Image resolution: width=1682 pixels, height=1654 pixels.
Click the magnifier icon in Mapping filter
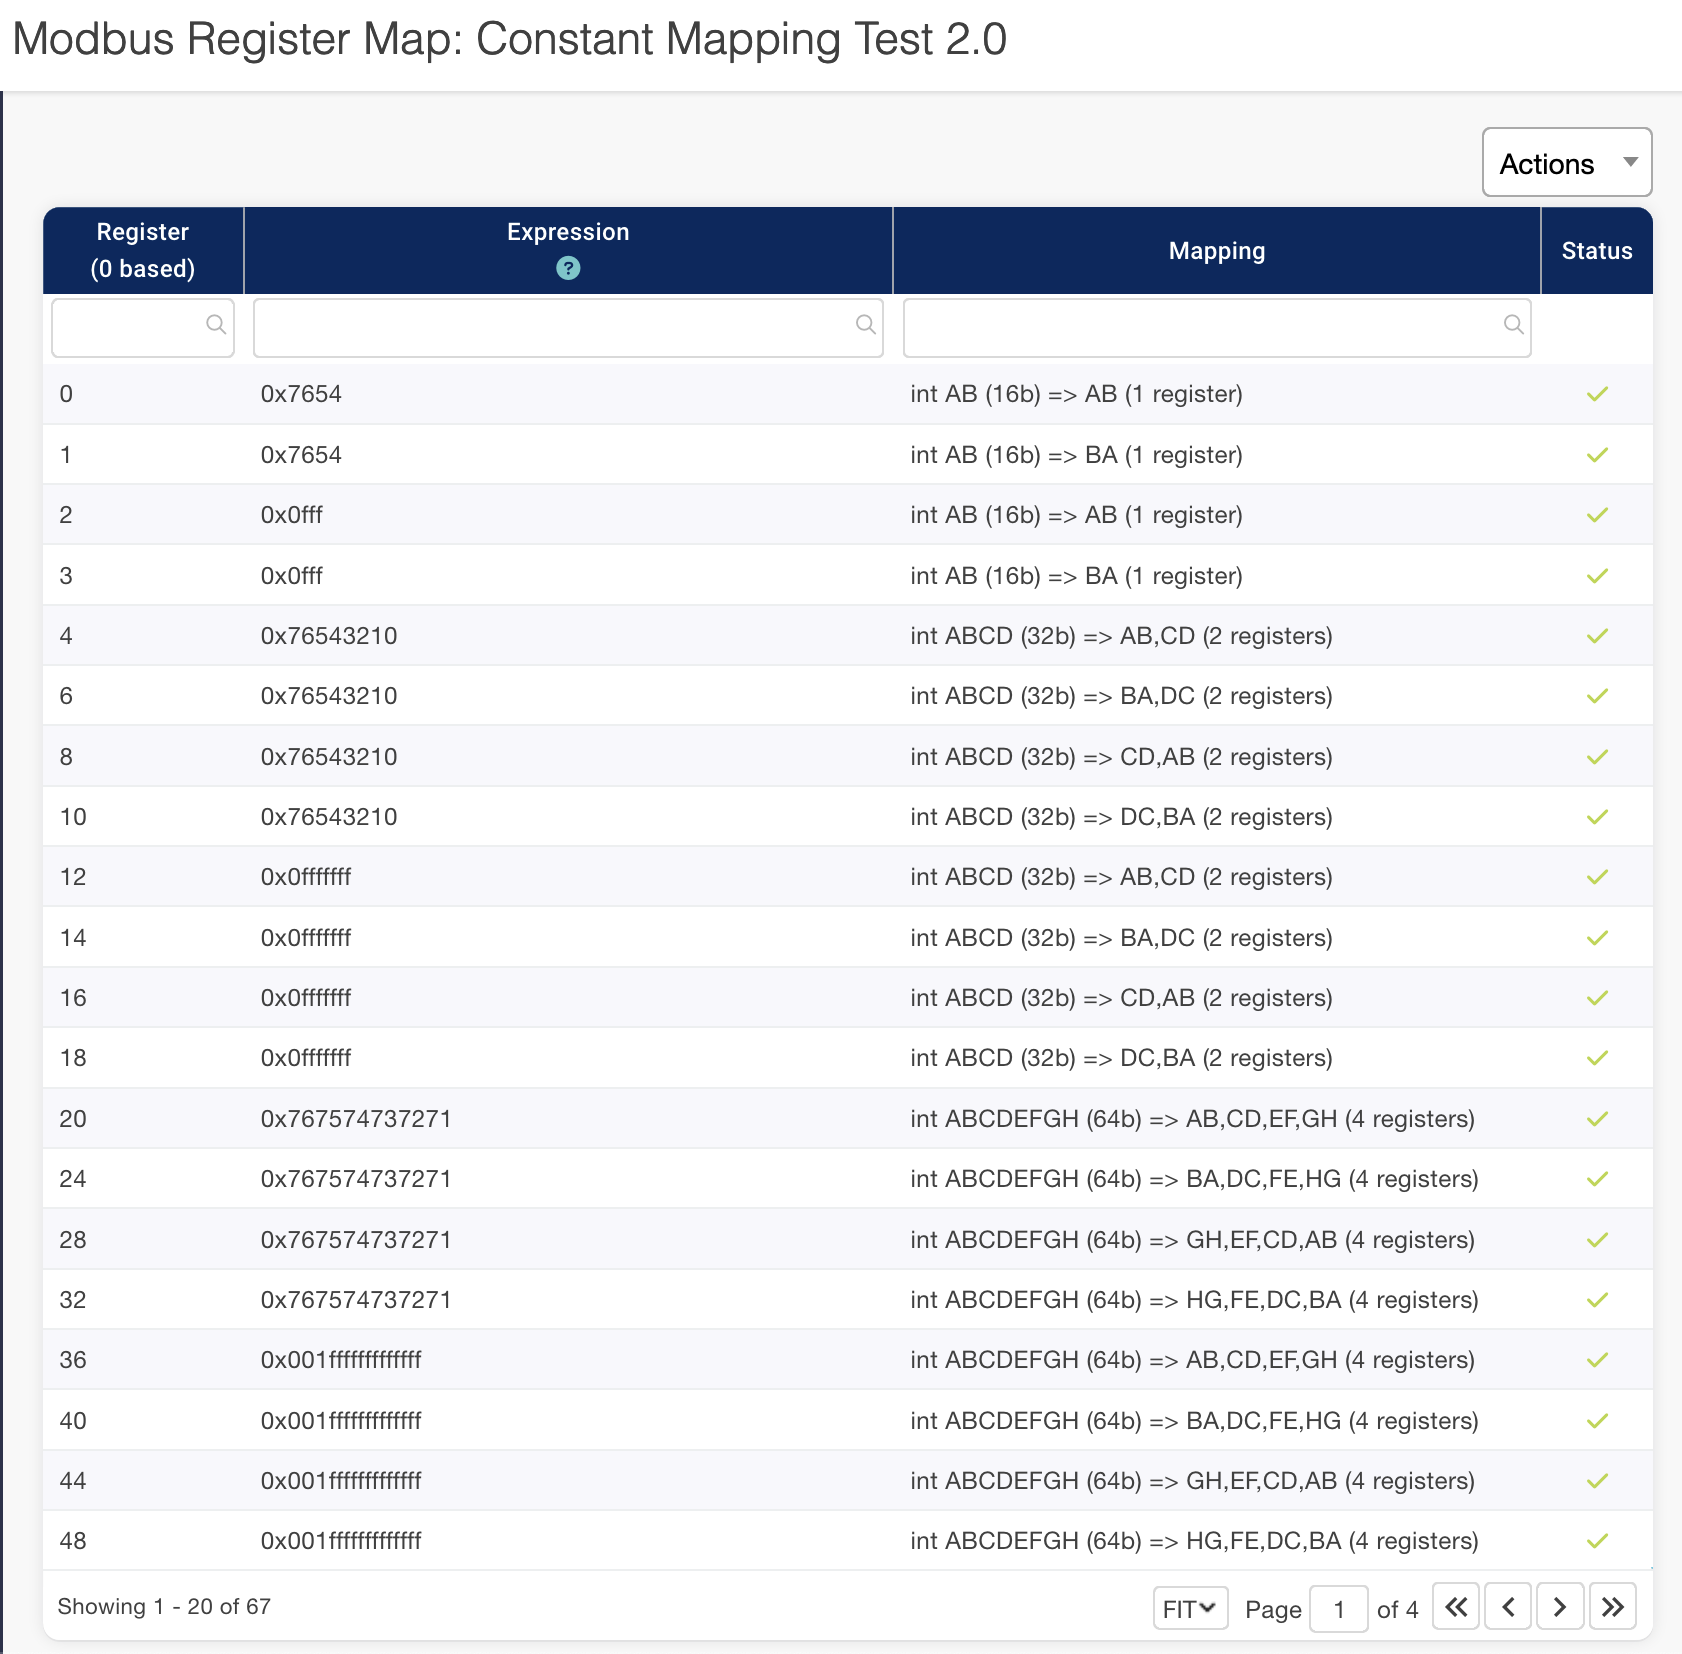pos(1513,324)
